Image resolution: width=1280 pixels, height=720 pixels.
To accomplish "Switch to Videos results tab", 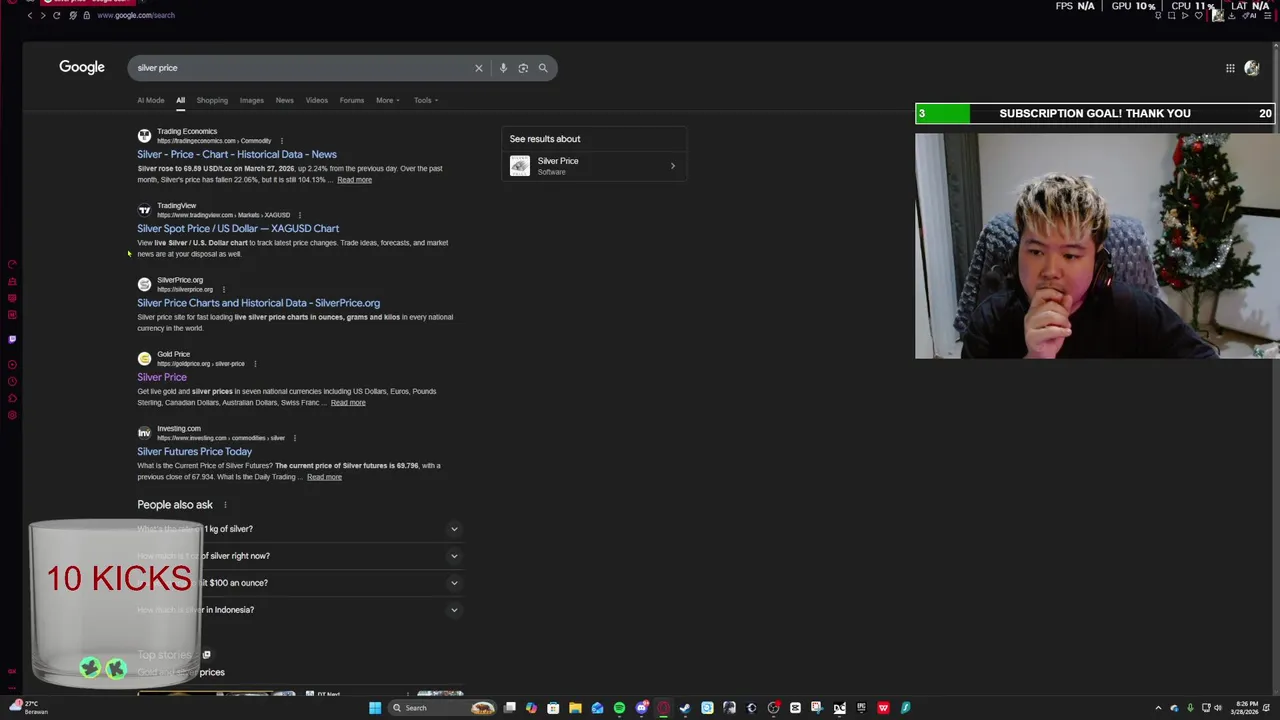I will point(317,100).
